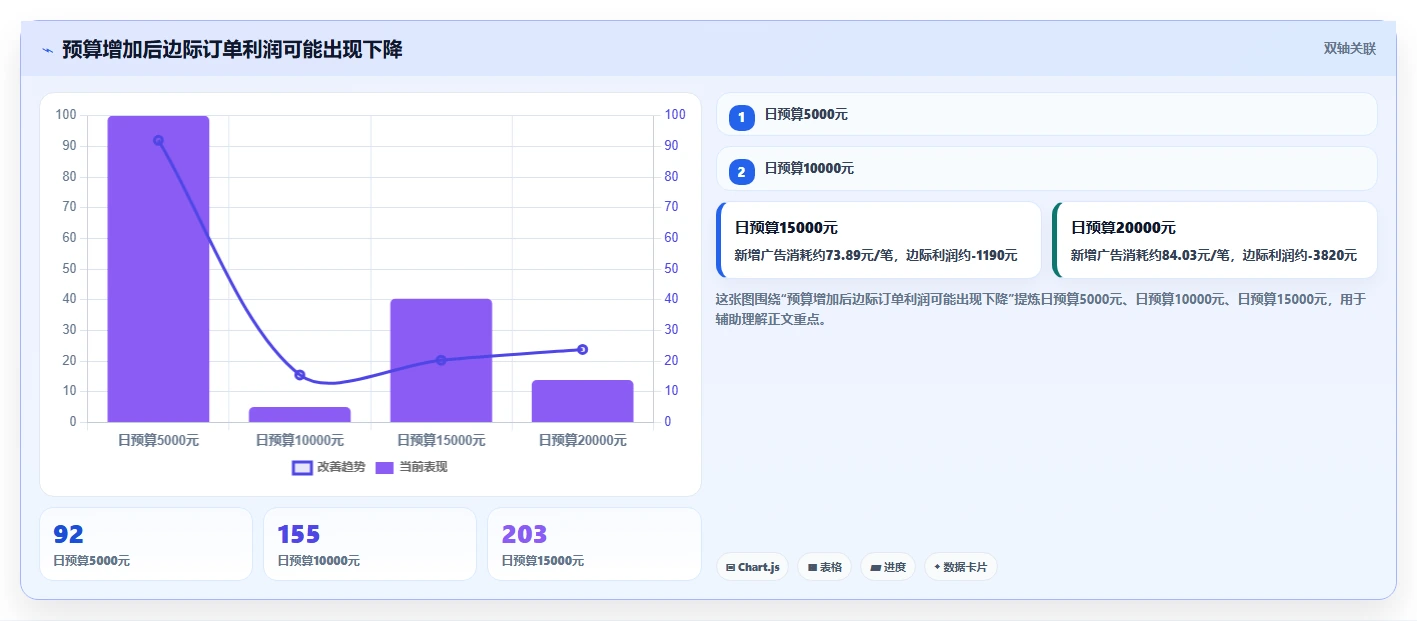
Task: Click x-axis label 日预算10000元
Action: pyautogui.click(x=300, y=440)
